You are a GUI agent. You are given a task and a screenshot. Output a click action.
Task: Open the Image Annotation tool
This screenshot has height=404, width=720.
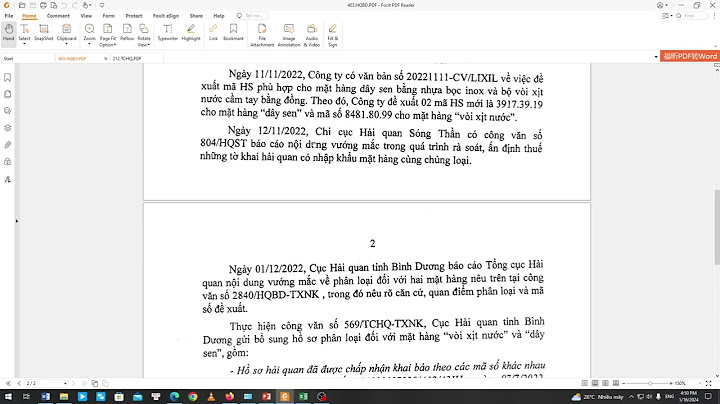pyautogui.click(x=289, y=35)
